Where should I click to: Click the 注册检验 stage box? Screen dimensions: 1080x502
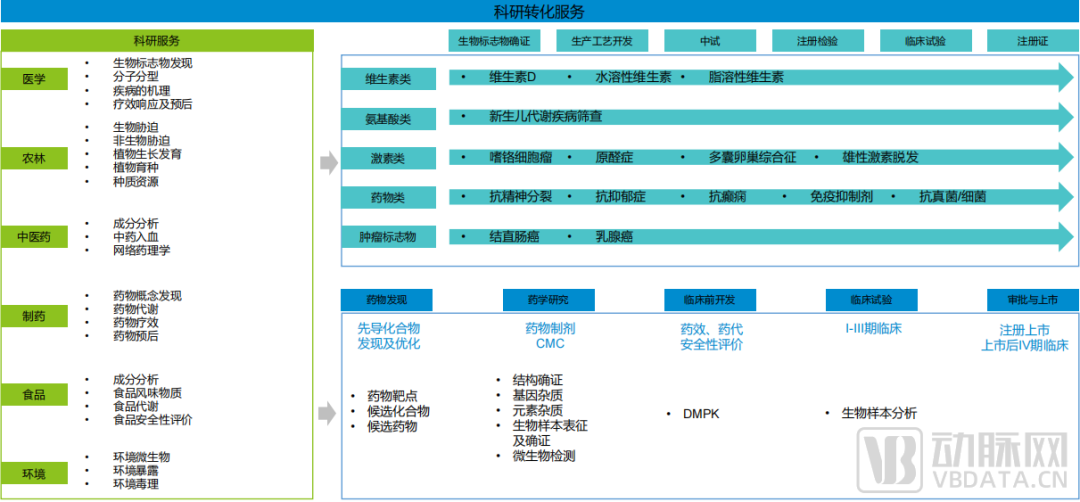click(x=818, y=41)
